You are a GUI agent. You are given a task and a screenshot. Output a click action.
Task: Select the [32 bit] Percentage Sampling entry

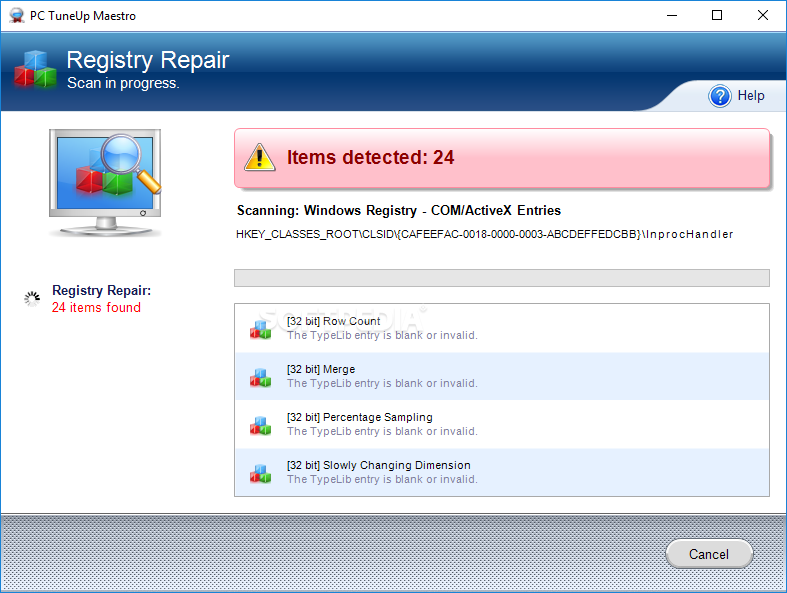502,424
